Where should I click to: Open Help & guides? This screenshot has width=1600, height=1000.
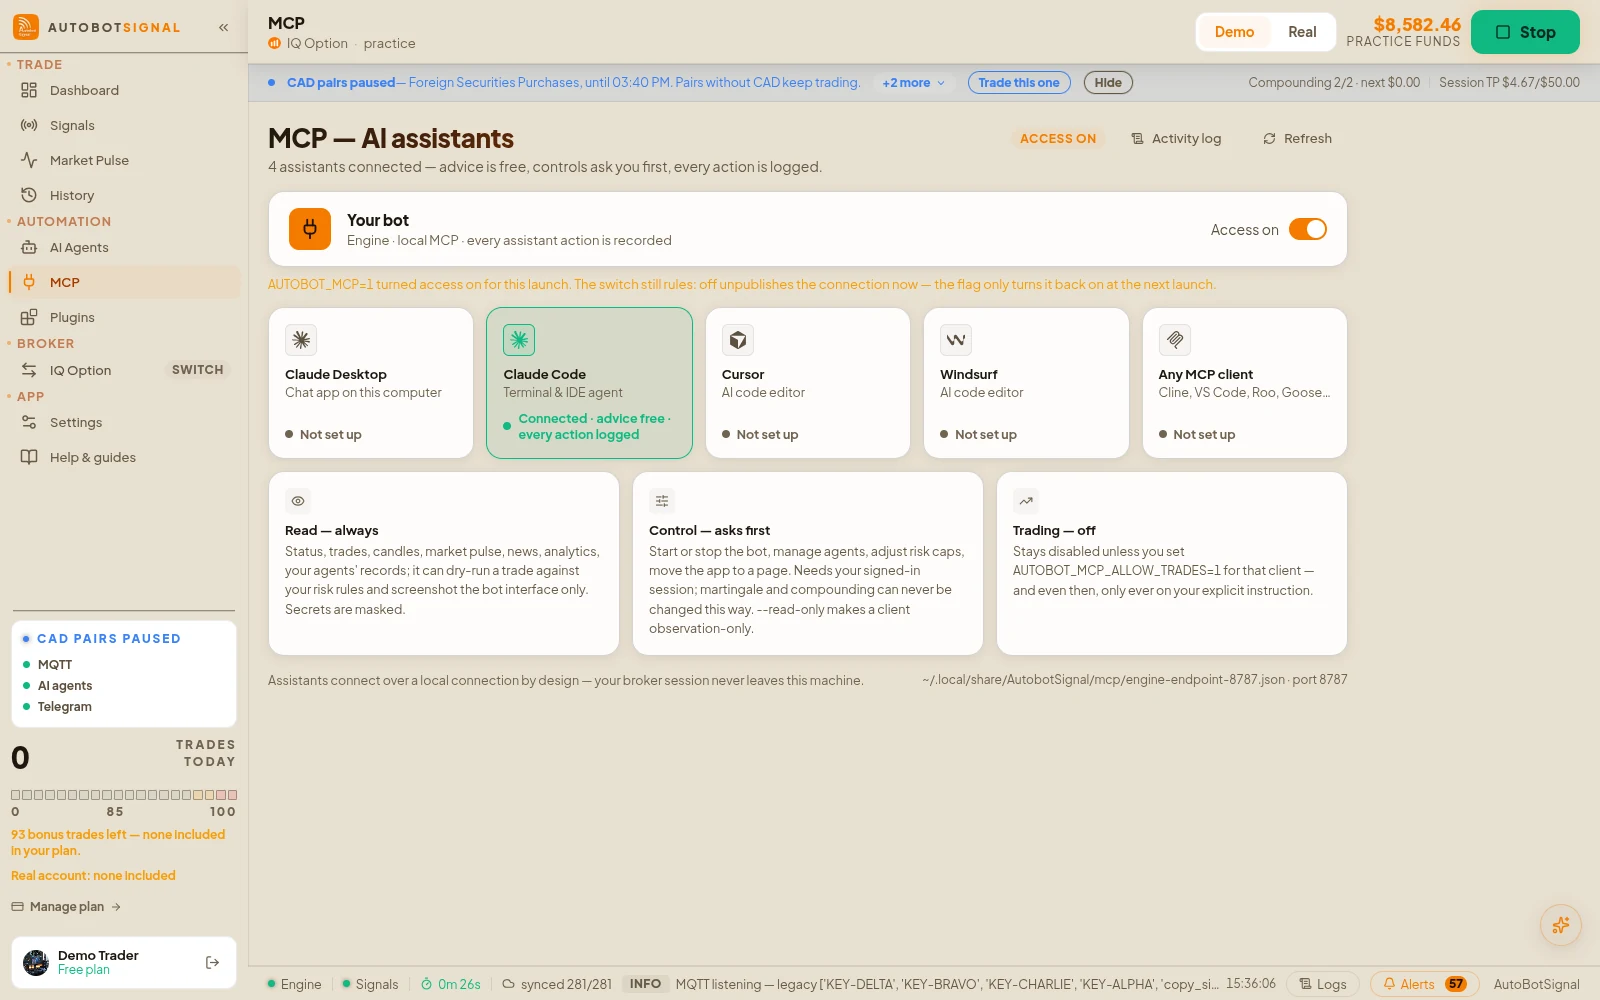[124, 457]
